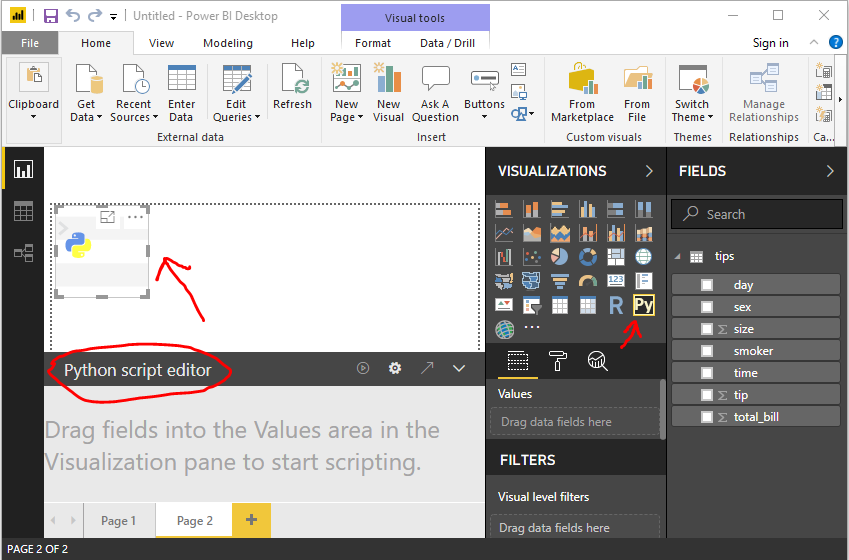Save the report with floppy icon
The image size is (849, 560).
click(50, 16)
